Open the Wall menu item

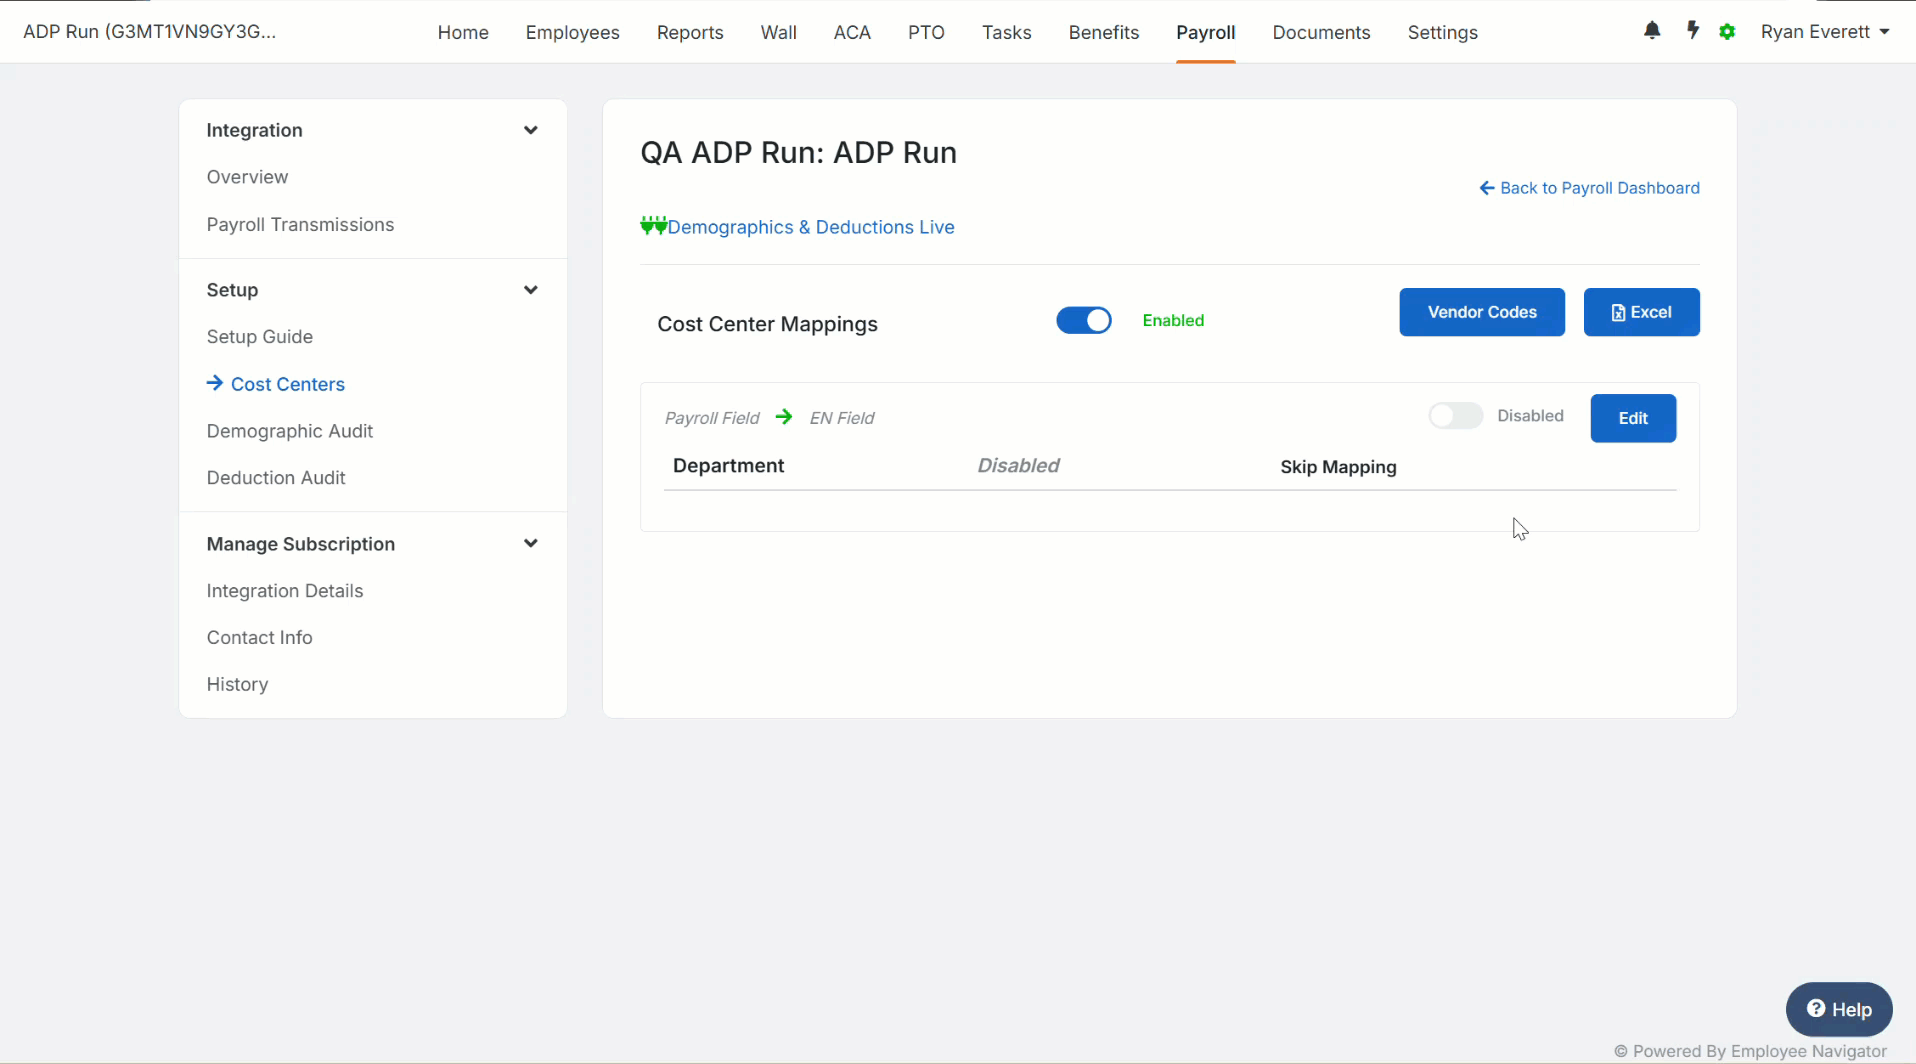[x=779, y=32]
